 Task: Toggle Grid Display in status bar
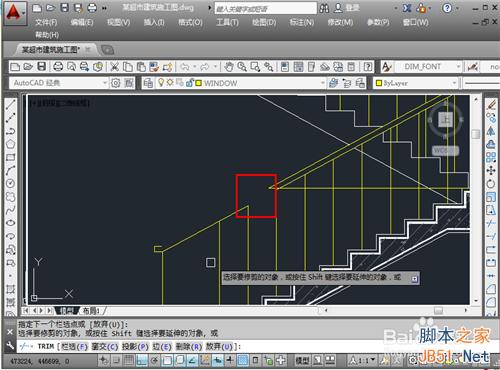(129, 360)
